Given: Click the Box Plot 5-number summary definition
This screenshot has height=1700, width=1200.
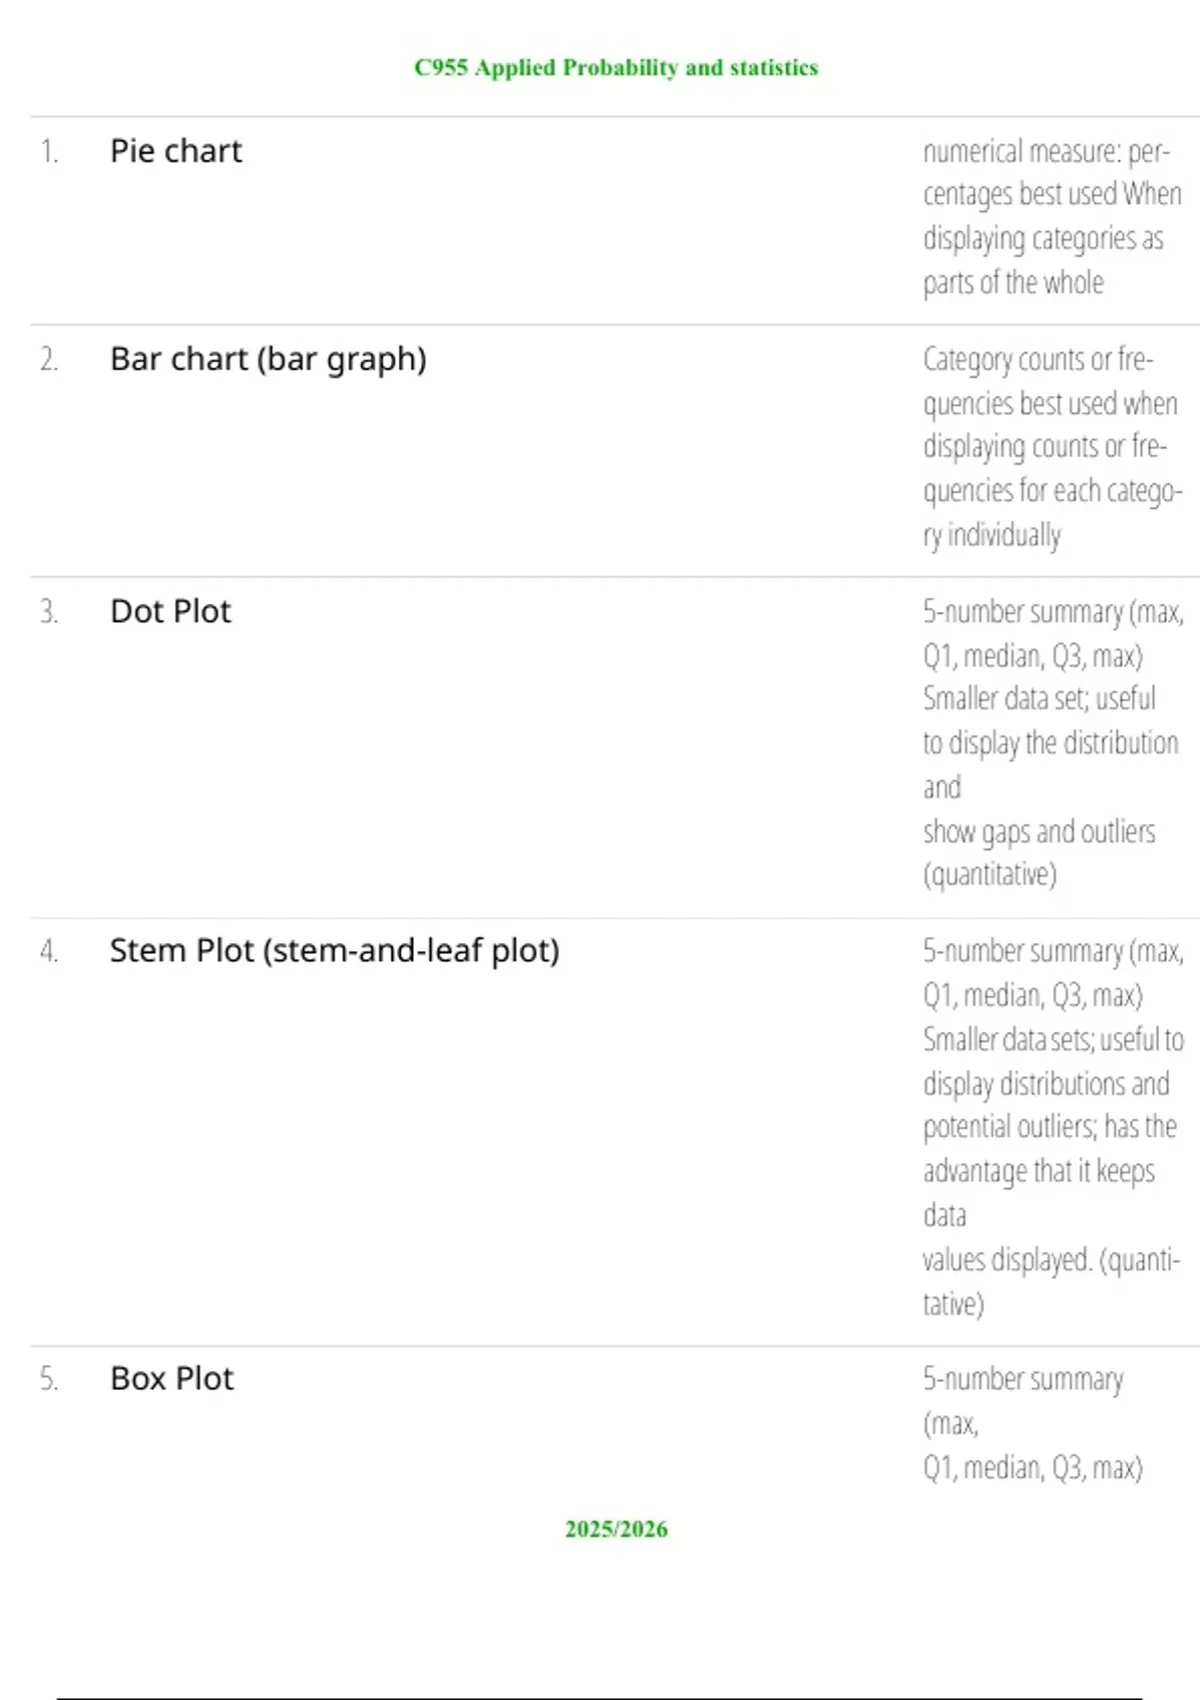Looking at the screenshot, I should click(x=1032, y=1423).
